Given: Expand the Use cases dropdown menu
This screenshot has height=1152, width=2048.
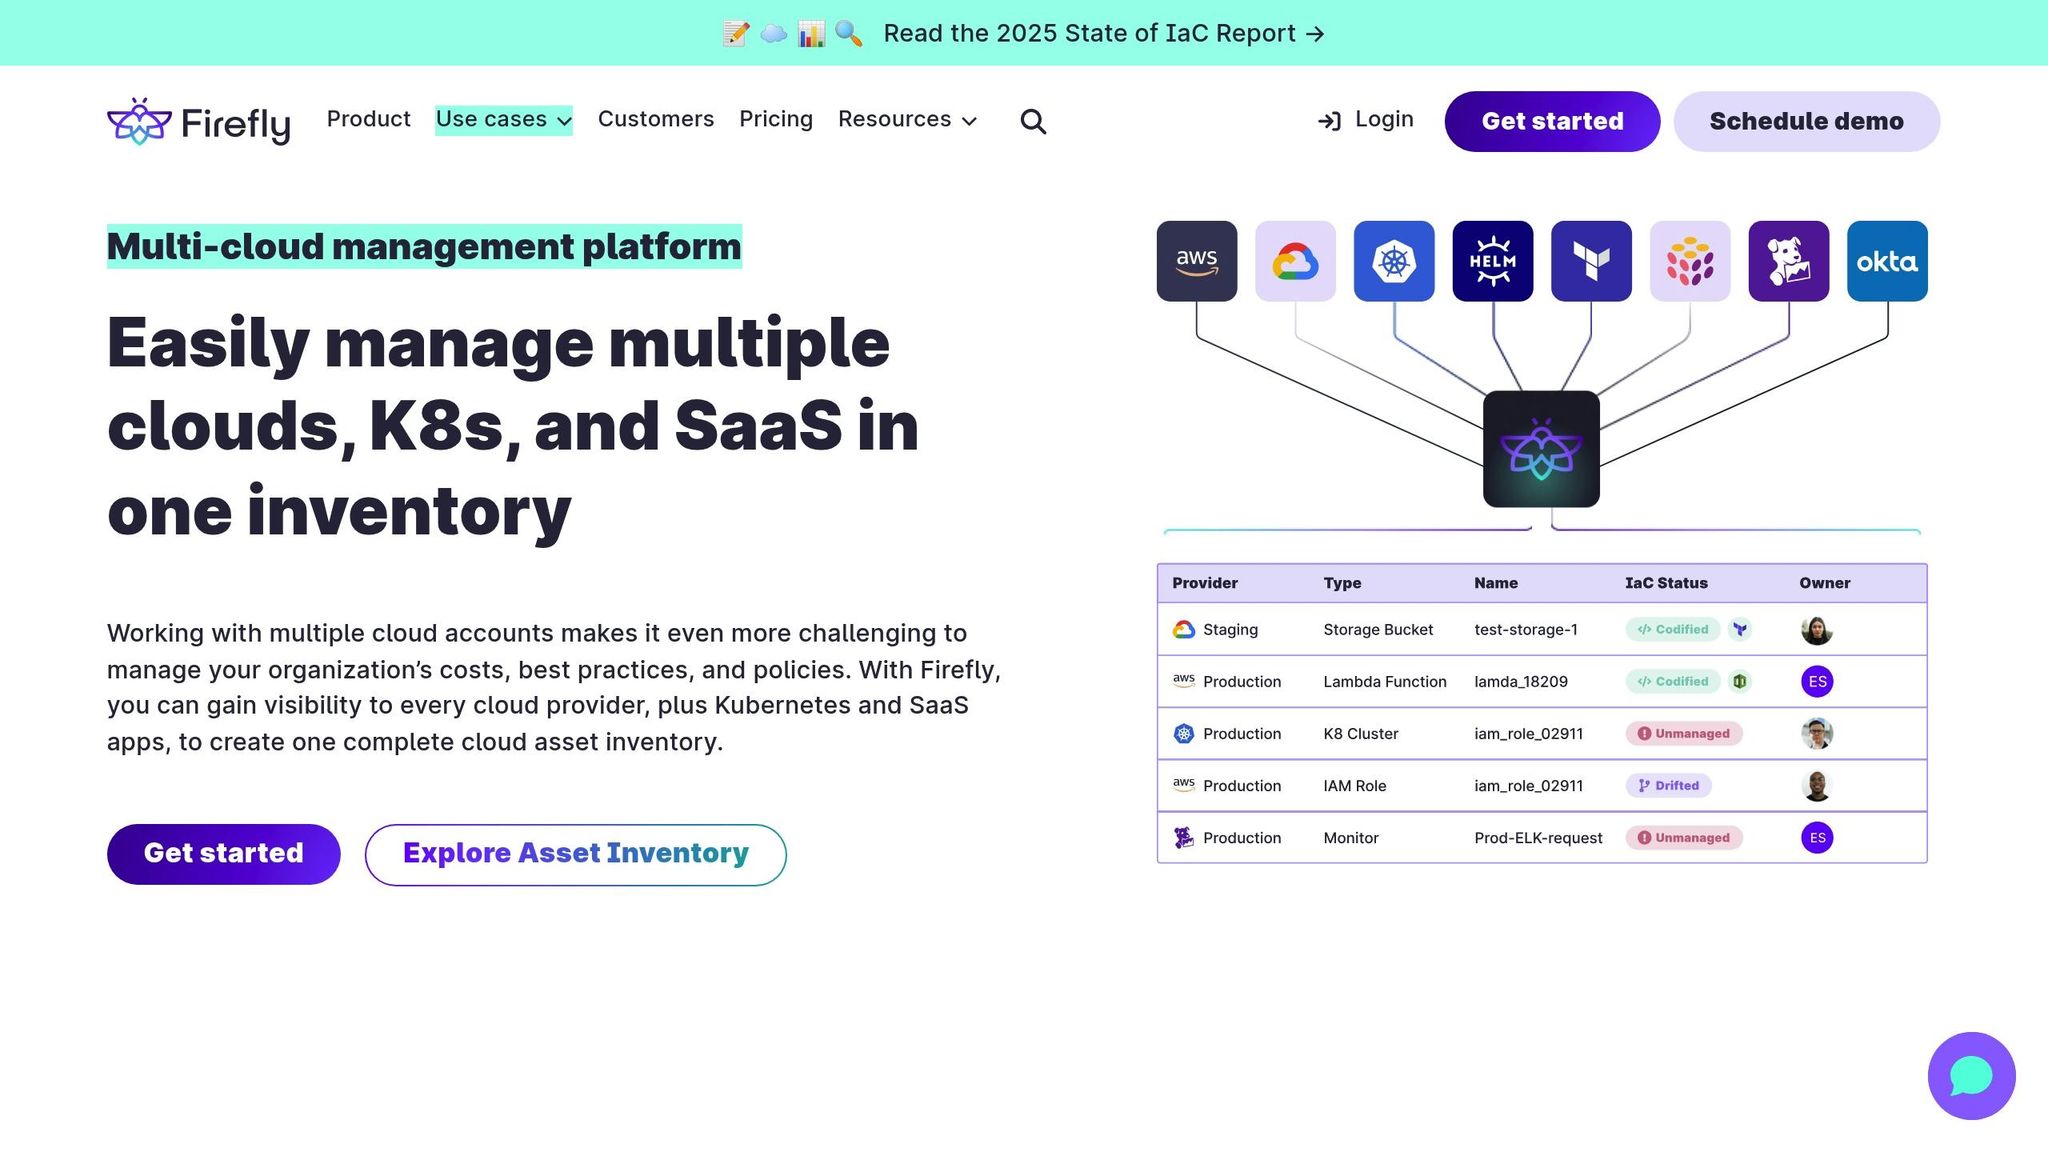Looking at the screenshot, I should (x=504, y=120).
